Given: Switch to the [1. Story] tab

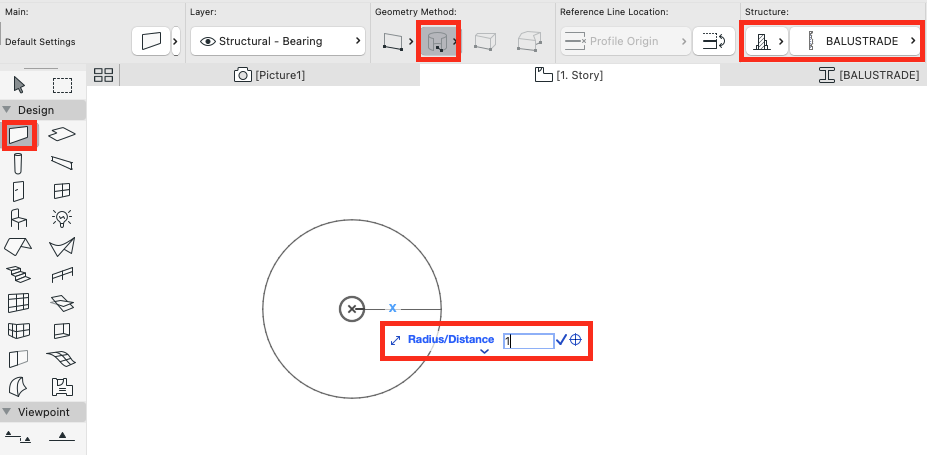Looking at the screenshot, I should [569, 75].
